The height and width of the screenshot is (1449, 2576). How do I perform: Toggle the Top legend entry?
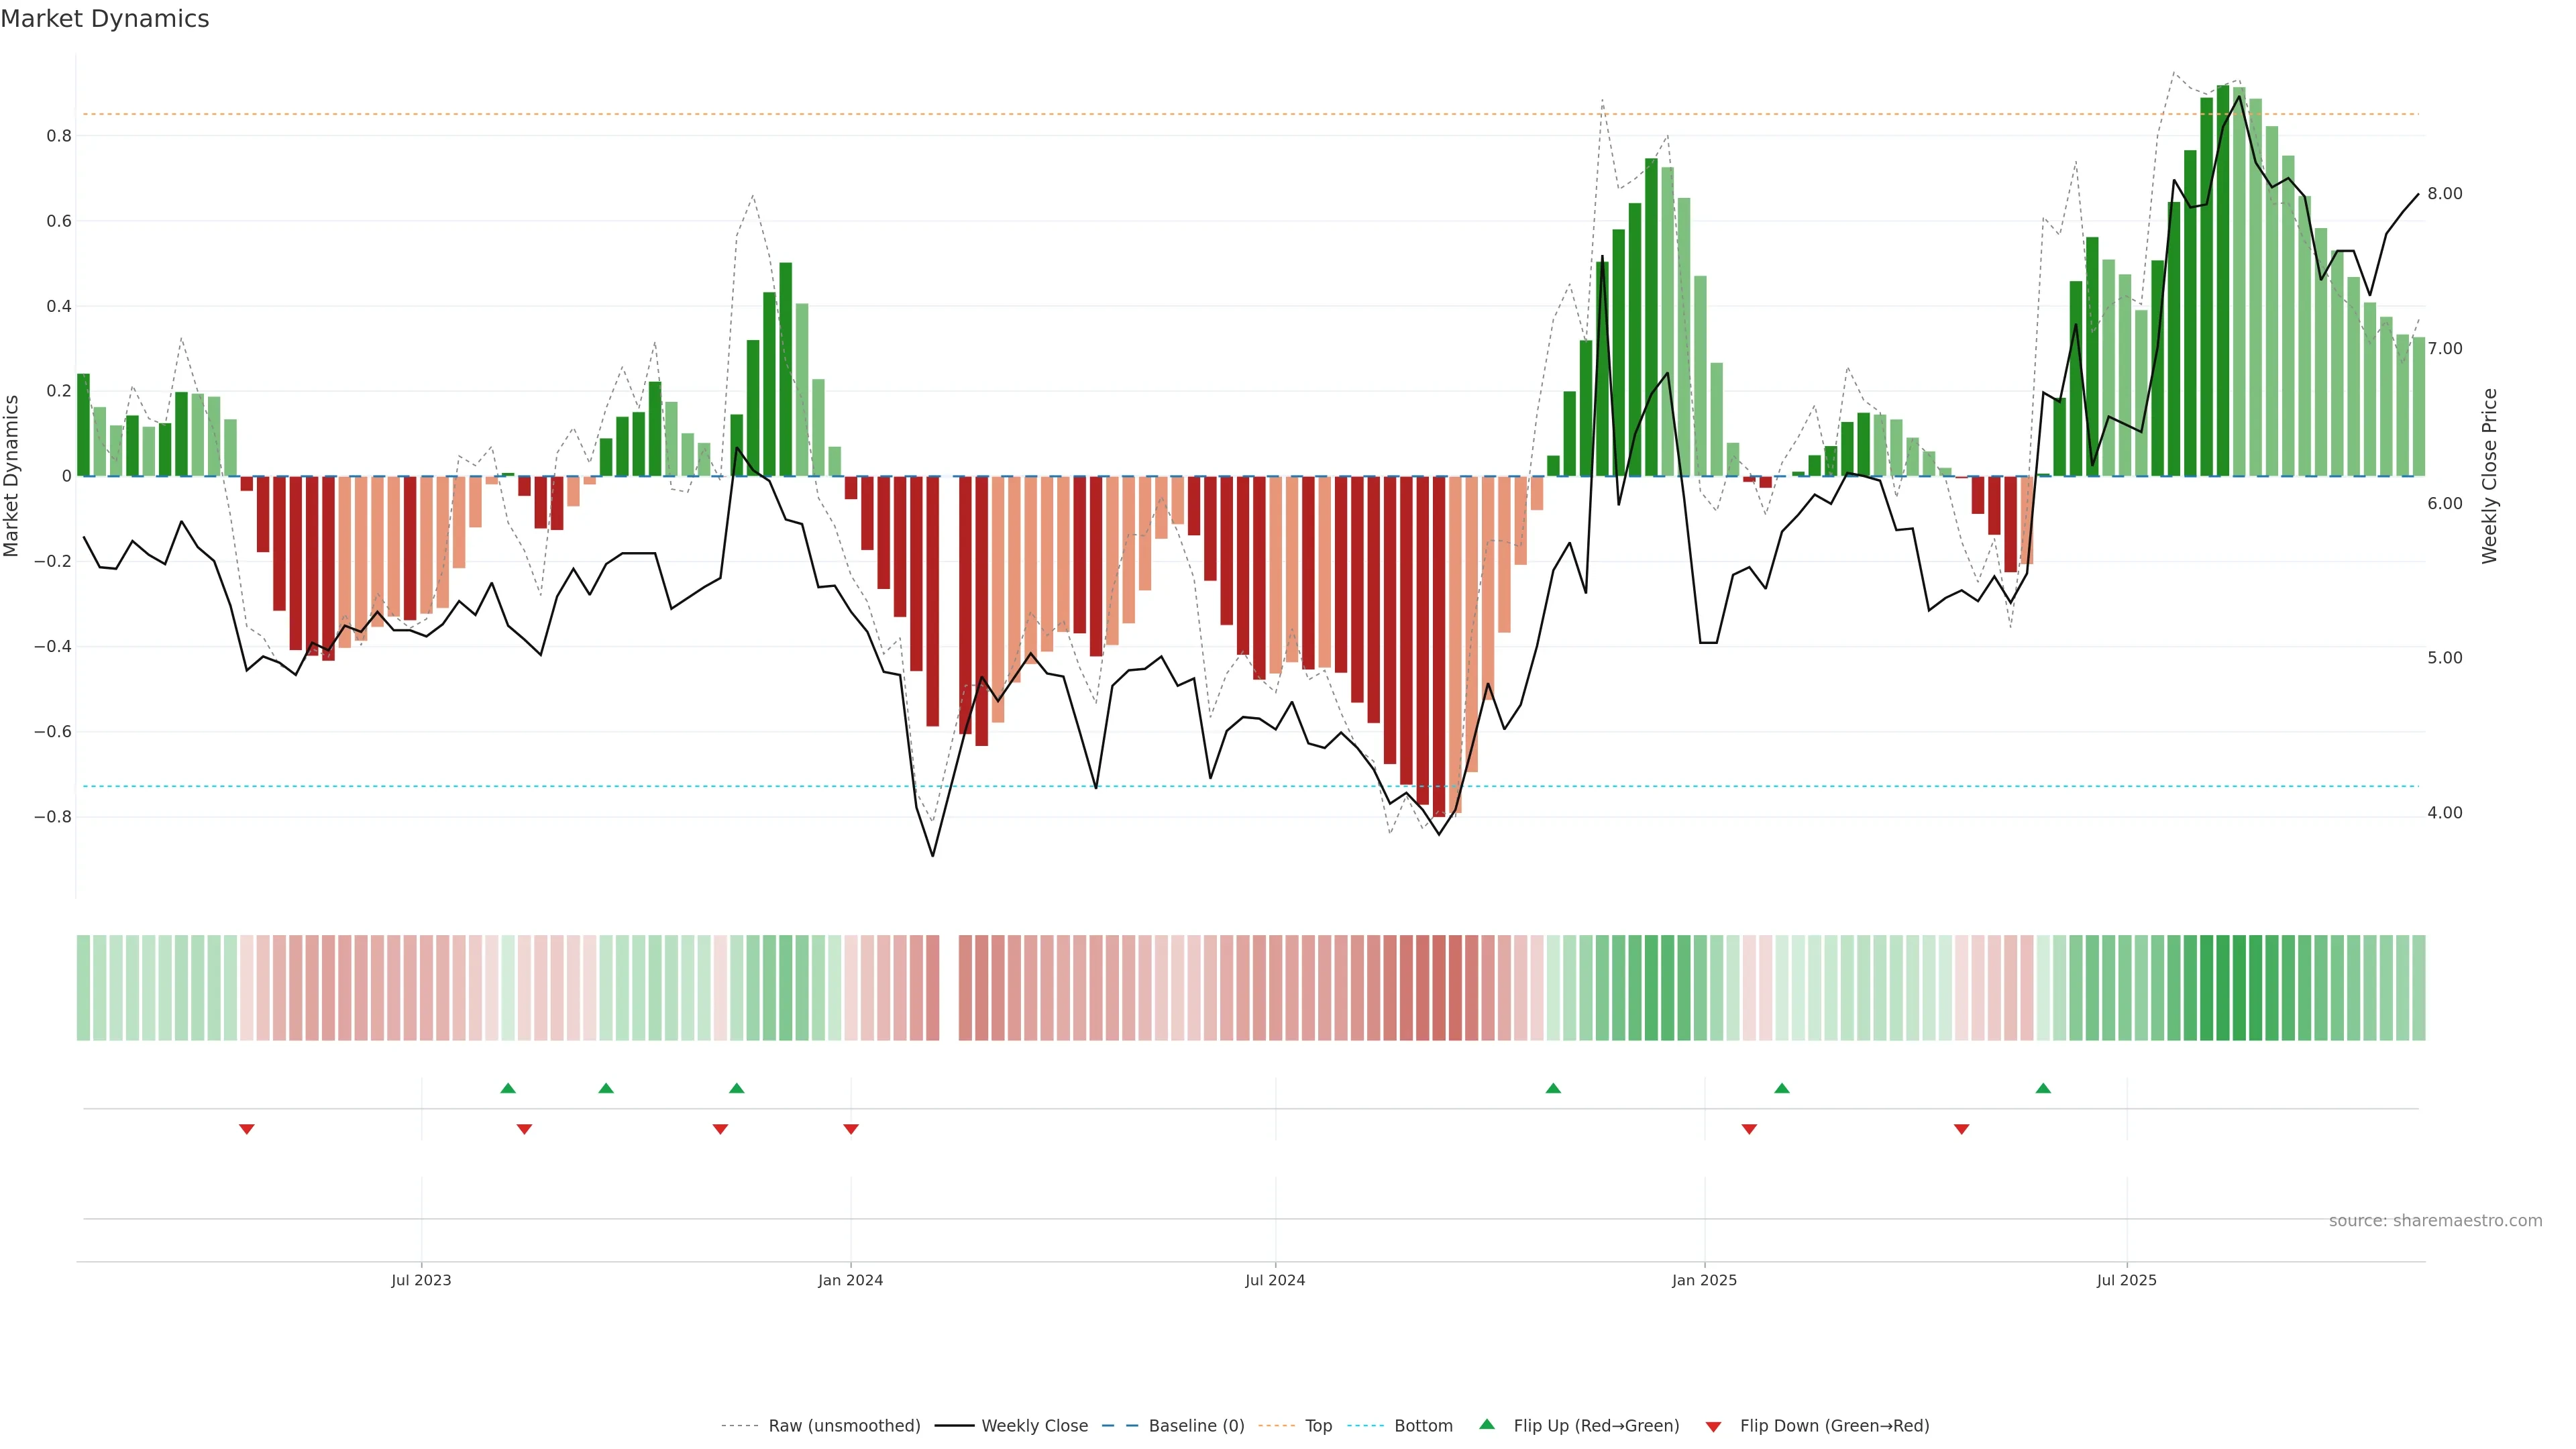click(1318, 1426)
